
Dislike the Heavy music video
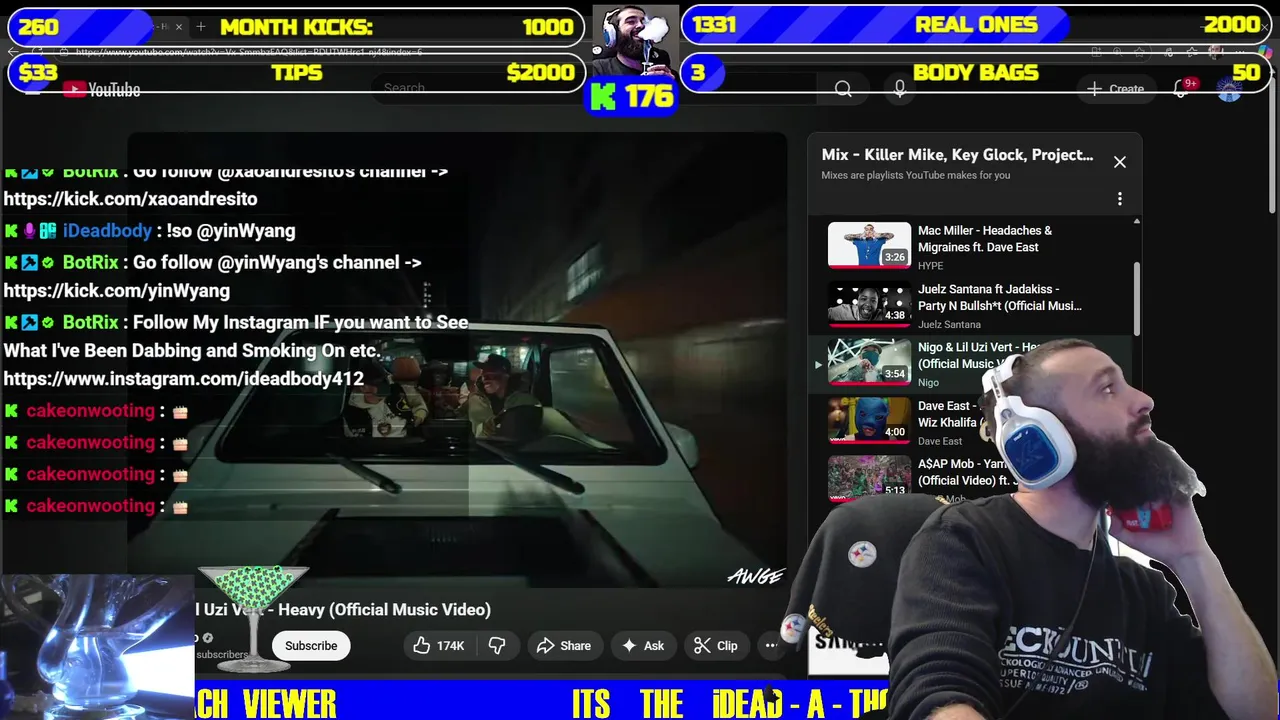pos(497,646)
